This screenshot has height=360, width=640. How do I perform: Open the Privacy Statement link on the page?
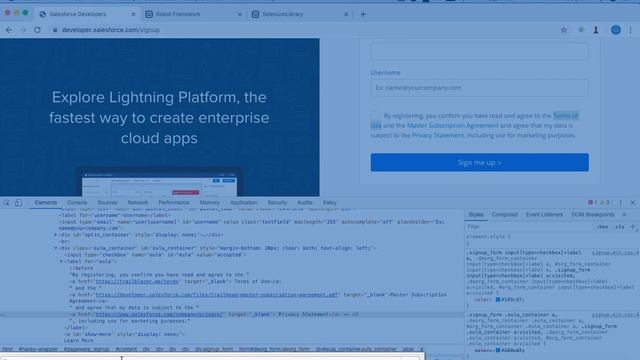(x=438, y=136)
